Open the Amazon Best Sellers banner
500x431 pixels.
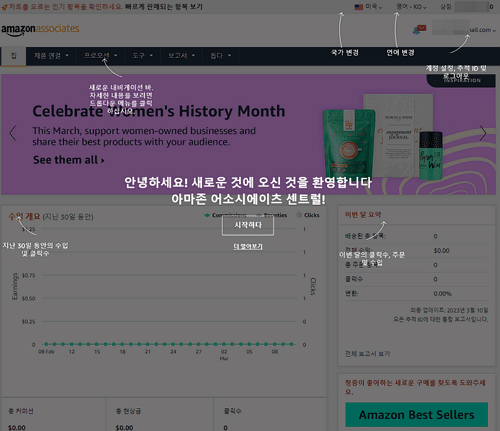417,415
